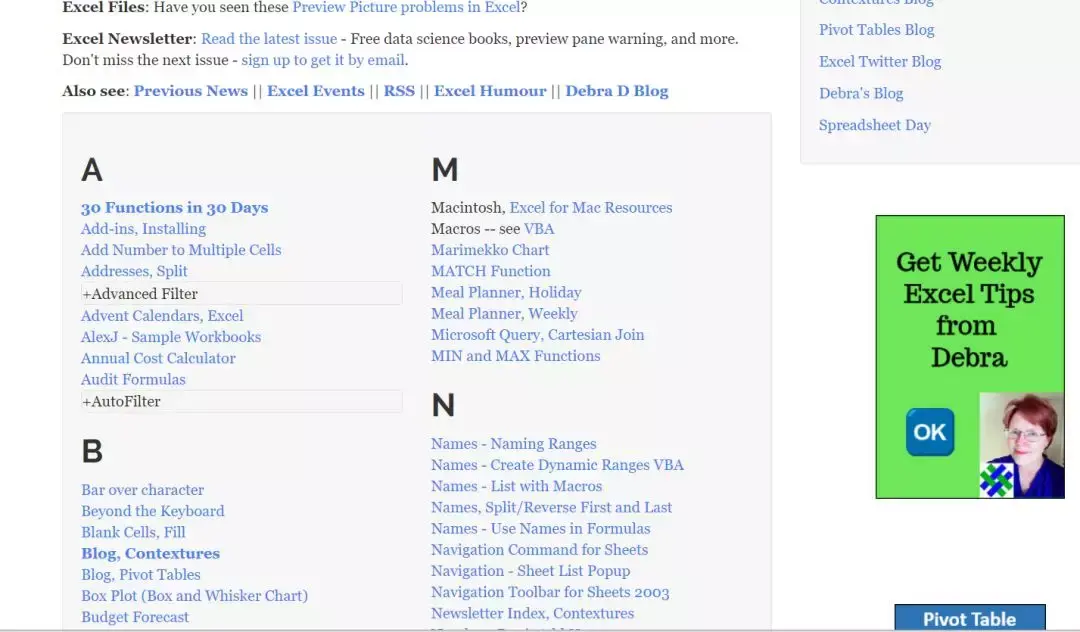Expand the +AutoFilter section
The height and width of the screenshot is (632, 1080).
241,401
